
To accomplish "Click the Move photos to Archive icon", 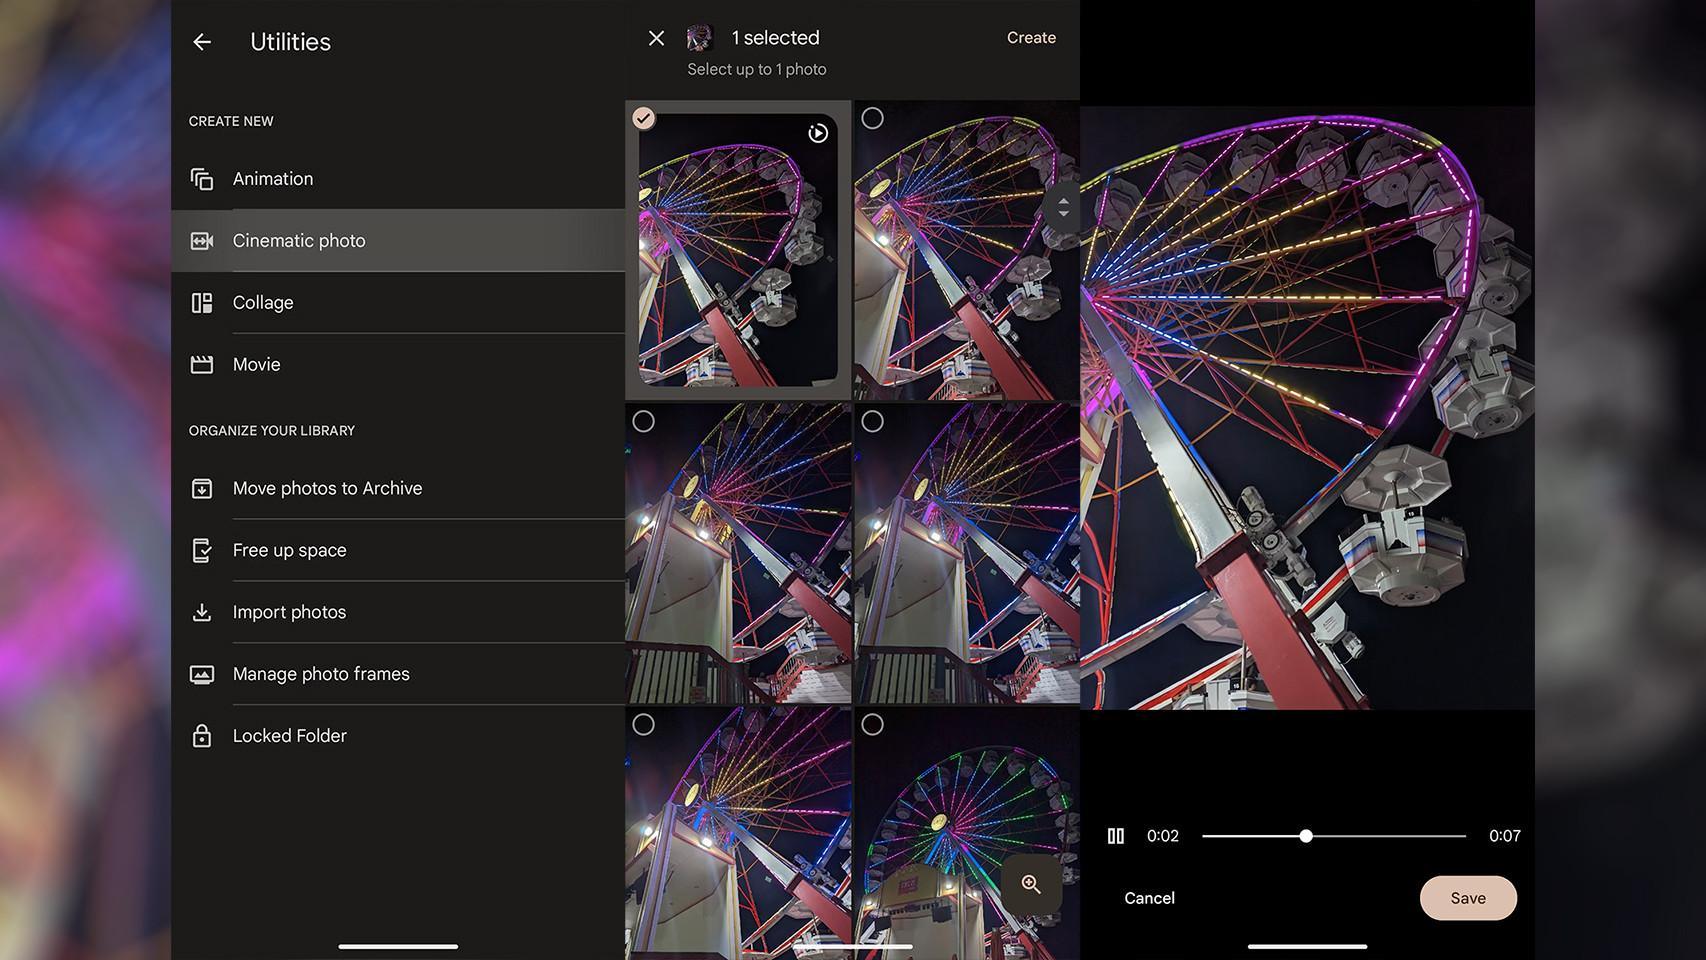I will [x=202, y=489].
